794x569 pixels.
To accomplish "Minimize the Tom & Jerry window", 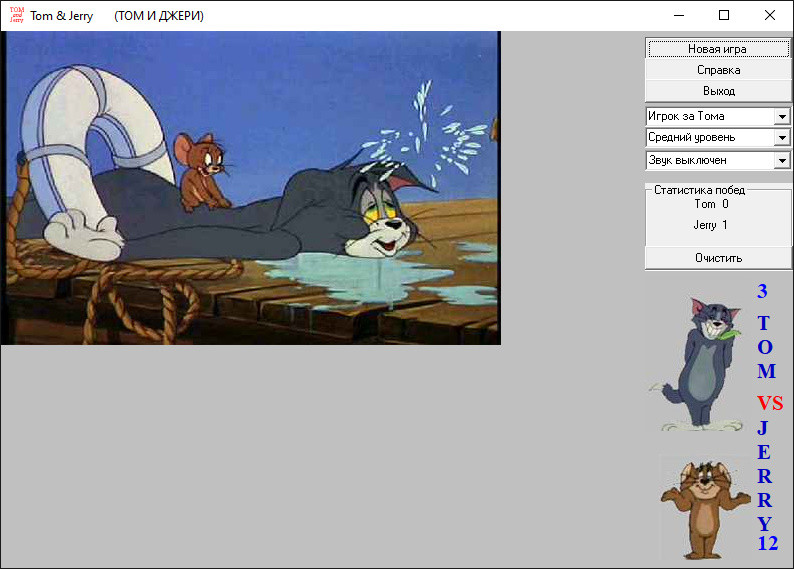I will 679,15.
